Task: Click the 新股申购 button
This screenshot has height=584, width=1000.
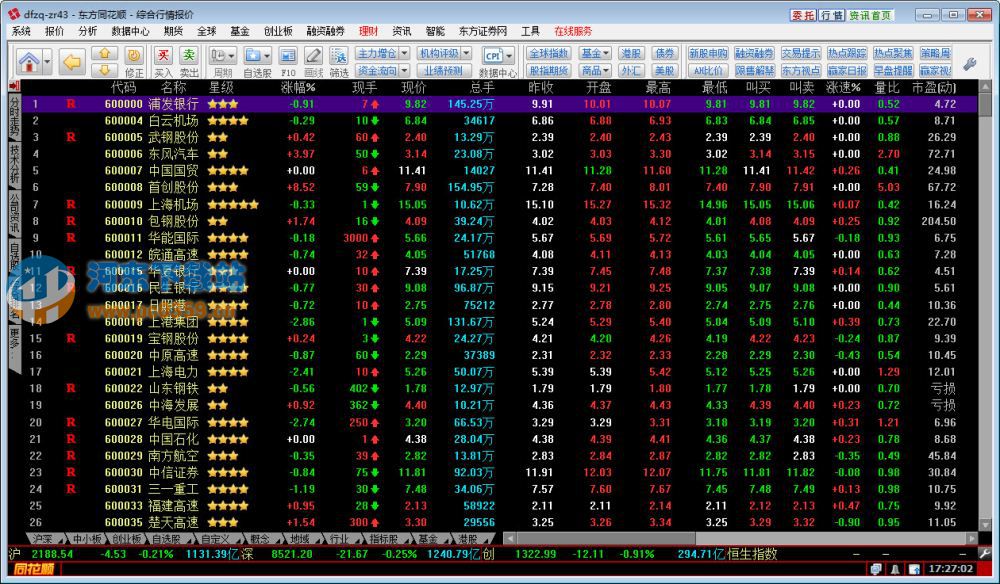Action: click(x=707, y=53)
